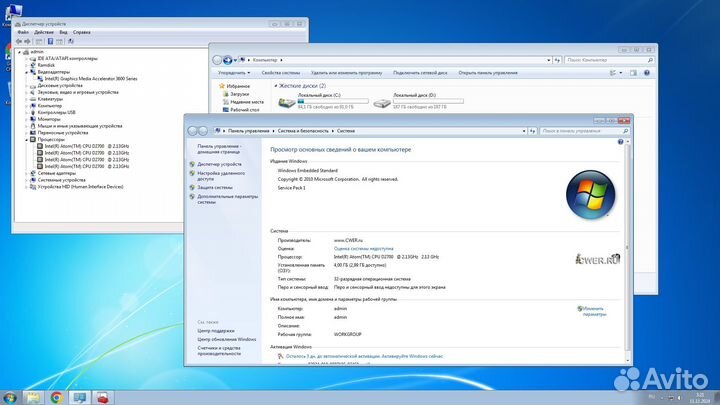The image size is (720, 405).
Task: Select Intel Graphics Media Accelerator 3600 device
Action: pos(87,78)
